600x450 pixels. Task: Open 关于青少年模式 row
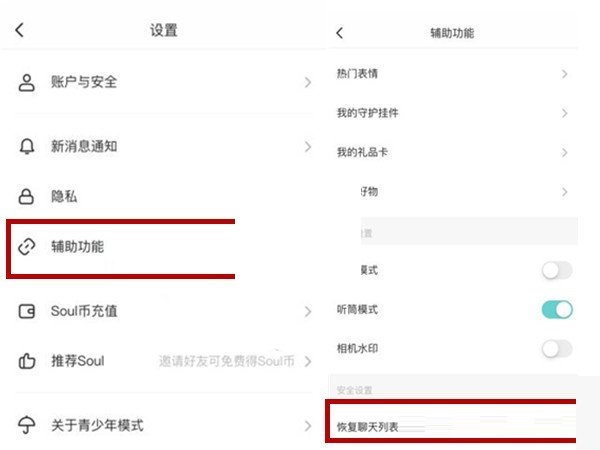98,425
